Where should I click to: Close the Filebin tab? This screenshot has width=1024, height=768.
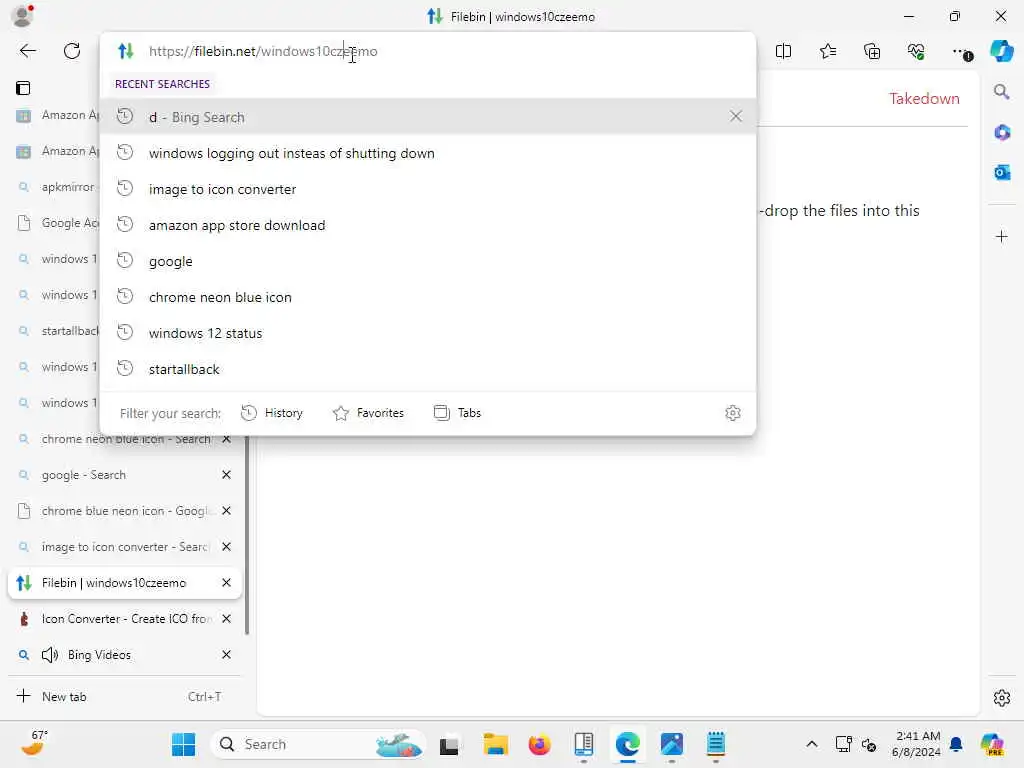[226, 583]
